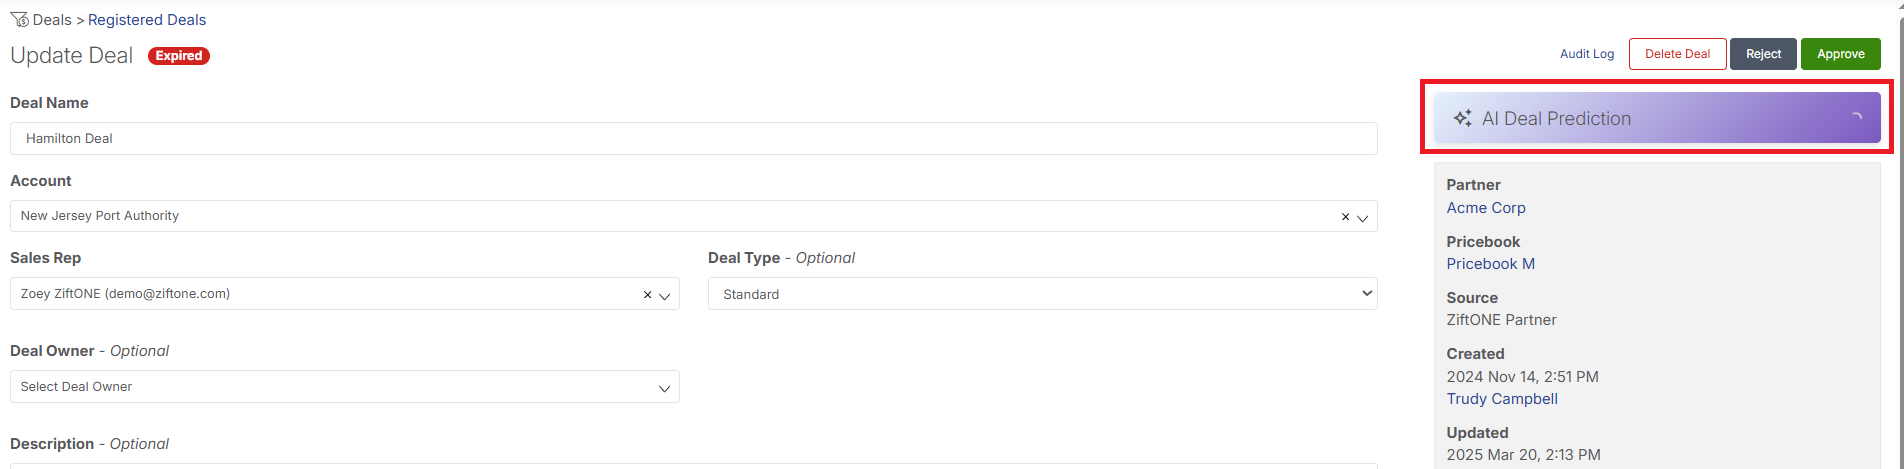Image resolution: width=1904 pixels, height=469 pixels.
Task: Click the red Expired status badge
Action: (x=179, y=56)
